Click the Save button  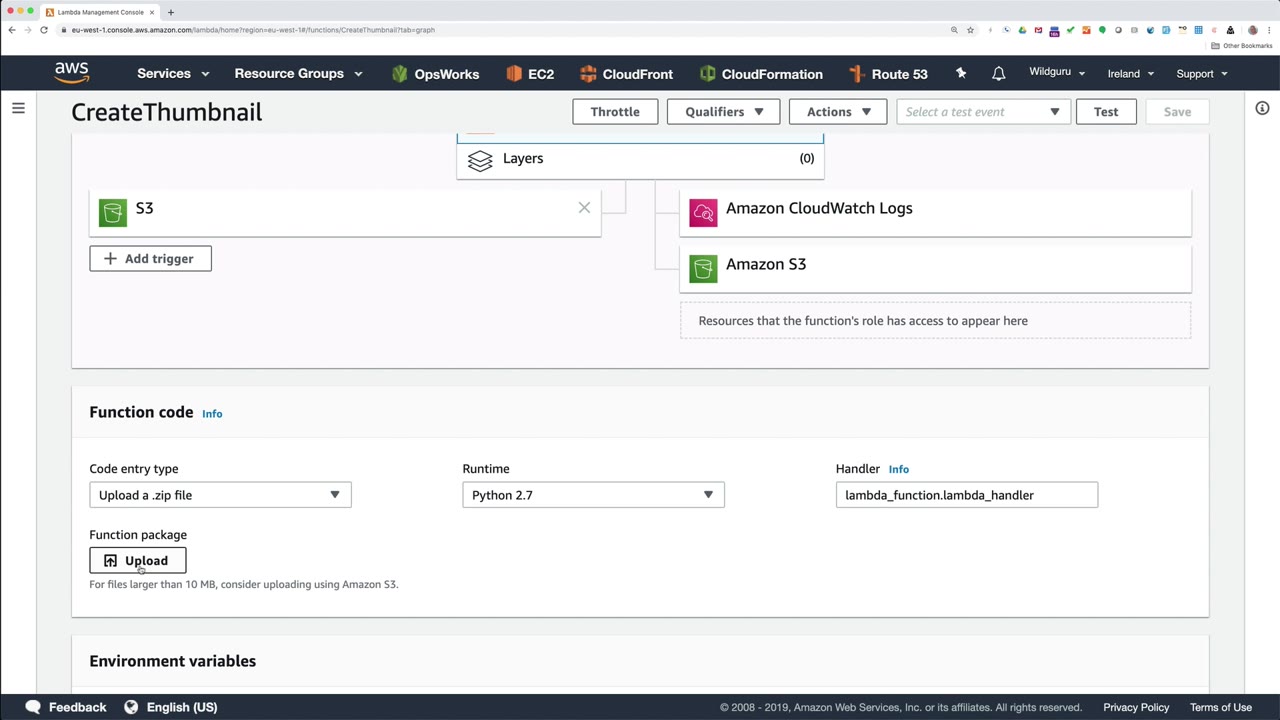(1177, 112)
